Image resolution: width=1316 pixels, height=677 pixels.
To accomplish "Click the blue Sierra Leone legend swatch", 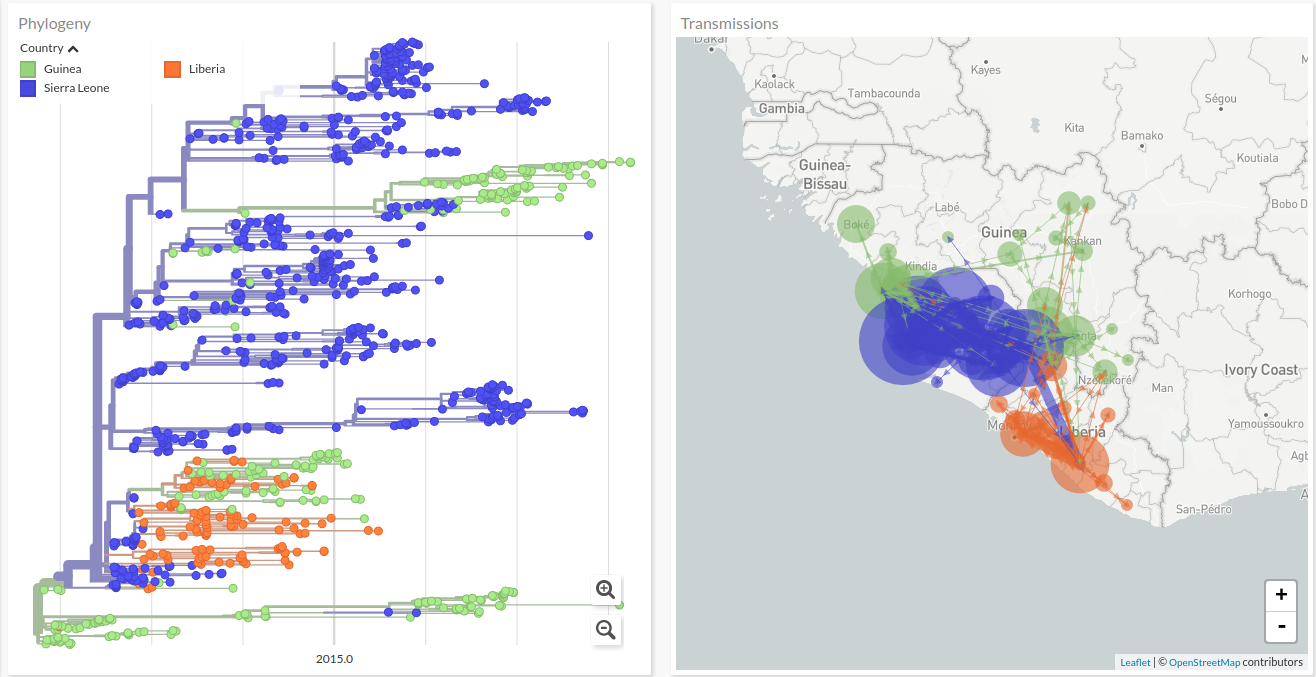I will 29,88.
